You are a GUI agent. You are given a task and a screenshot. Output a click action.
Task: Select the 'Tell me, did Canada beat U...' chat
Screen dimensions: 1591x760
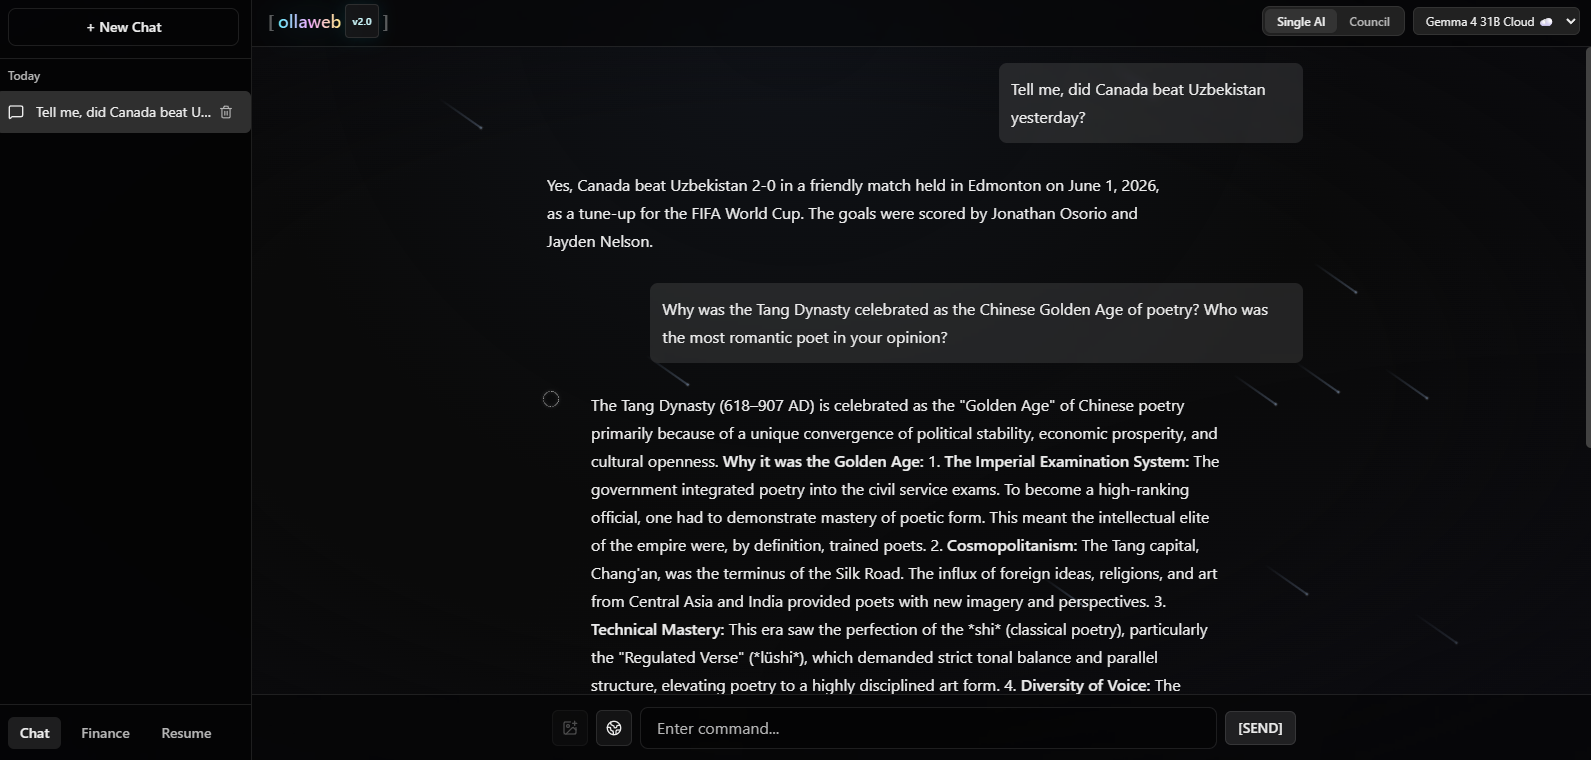(125, 112)
